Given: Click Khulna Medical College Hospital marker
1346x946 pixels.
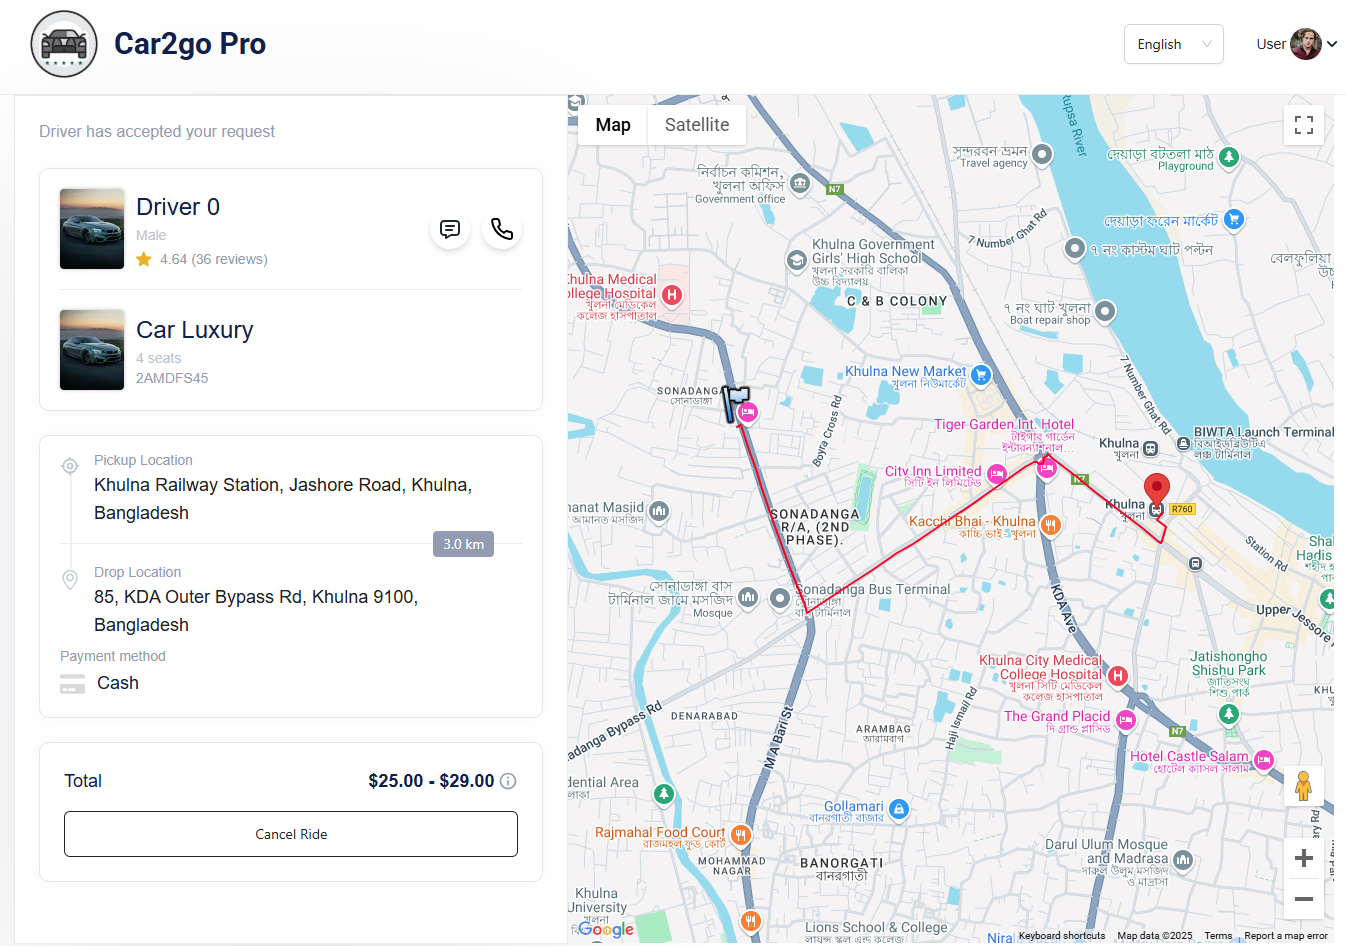Looking at the screenshot, I should [672, 295].
